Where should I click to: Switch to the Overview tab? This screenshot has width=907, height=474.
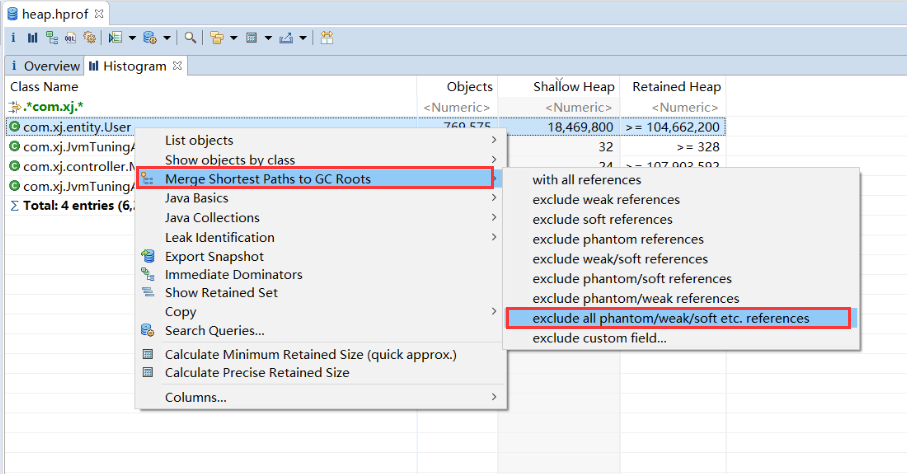[x=45, y=66]
